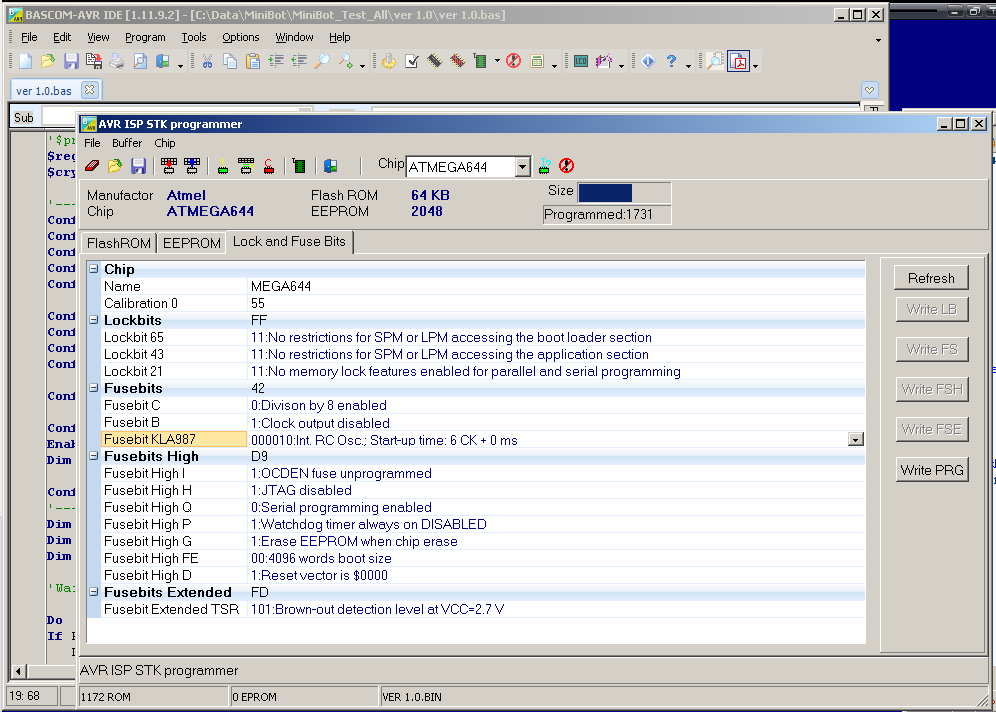Open the Fusebit KLA987 value dropdown arrow
The height and width of the screenshot is (712, 996).
tap(855, 439)
